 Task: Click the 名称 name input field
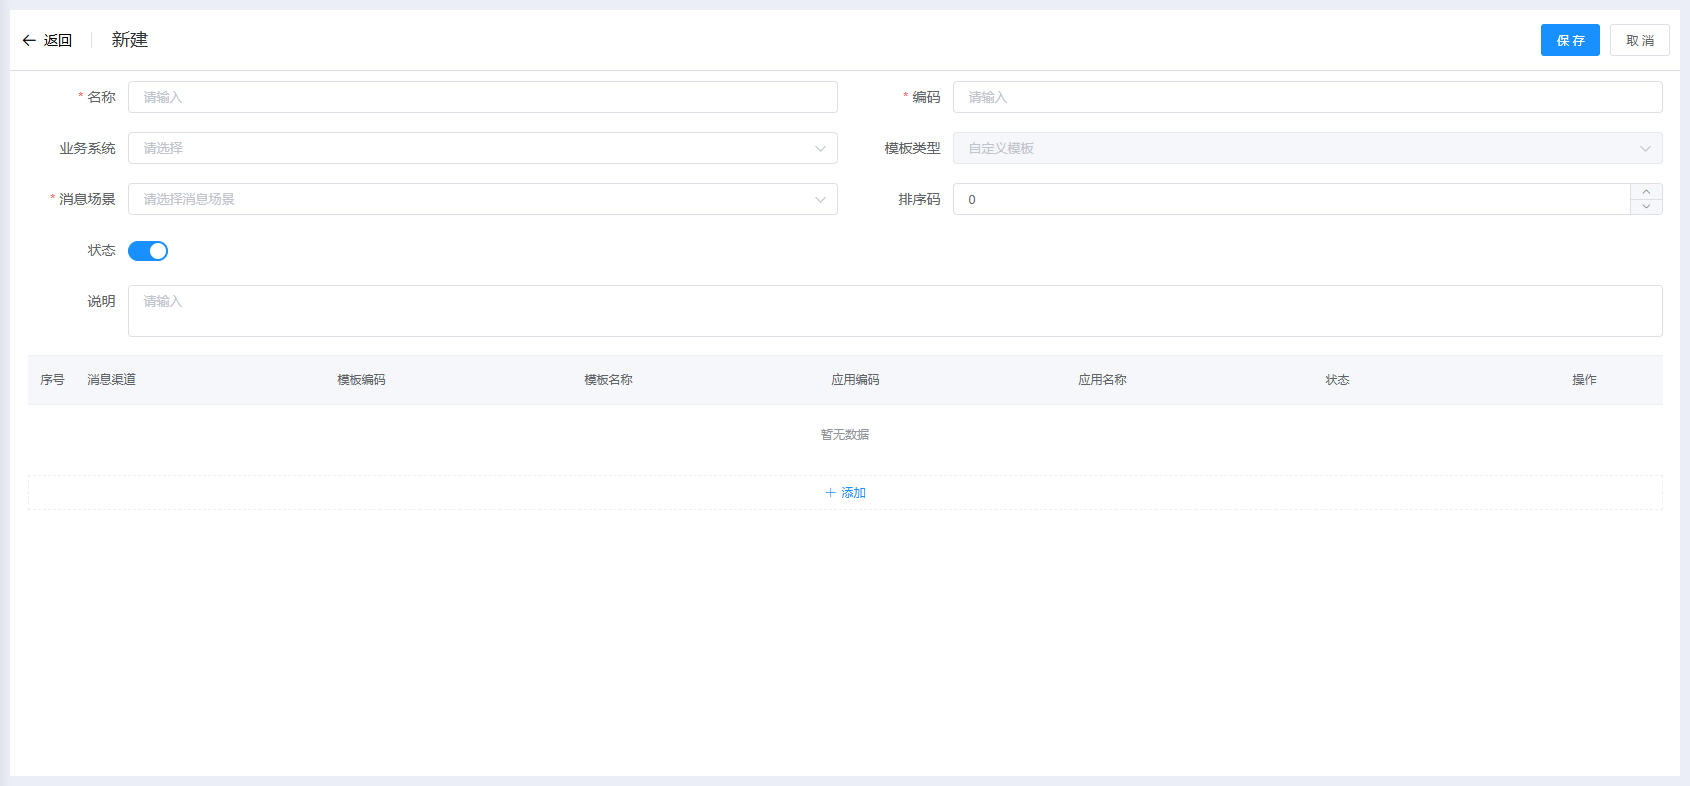482,97
